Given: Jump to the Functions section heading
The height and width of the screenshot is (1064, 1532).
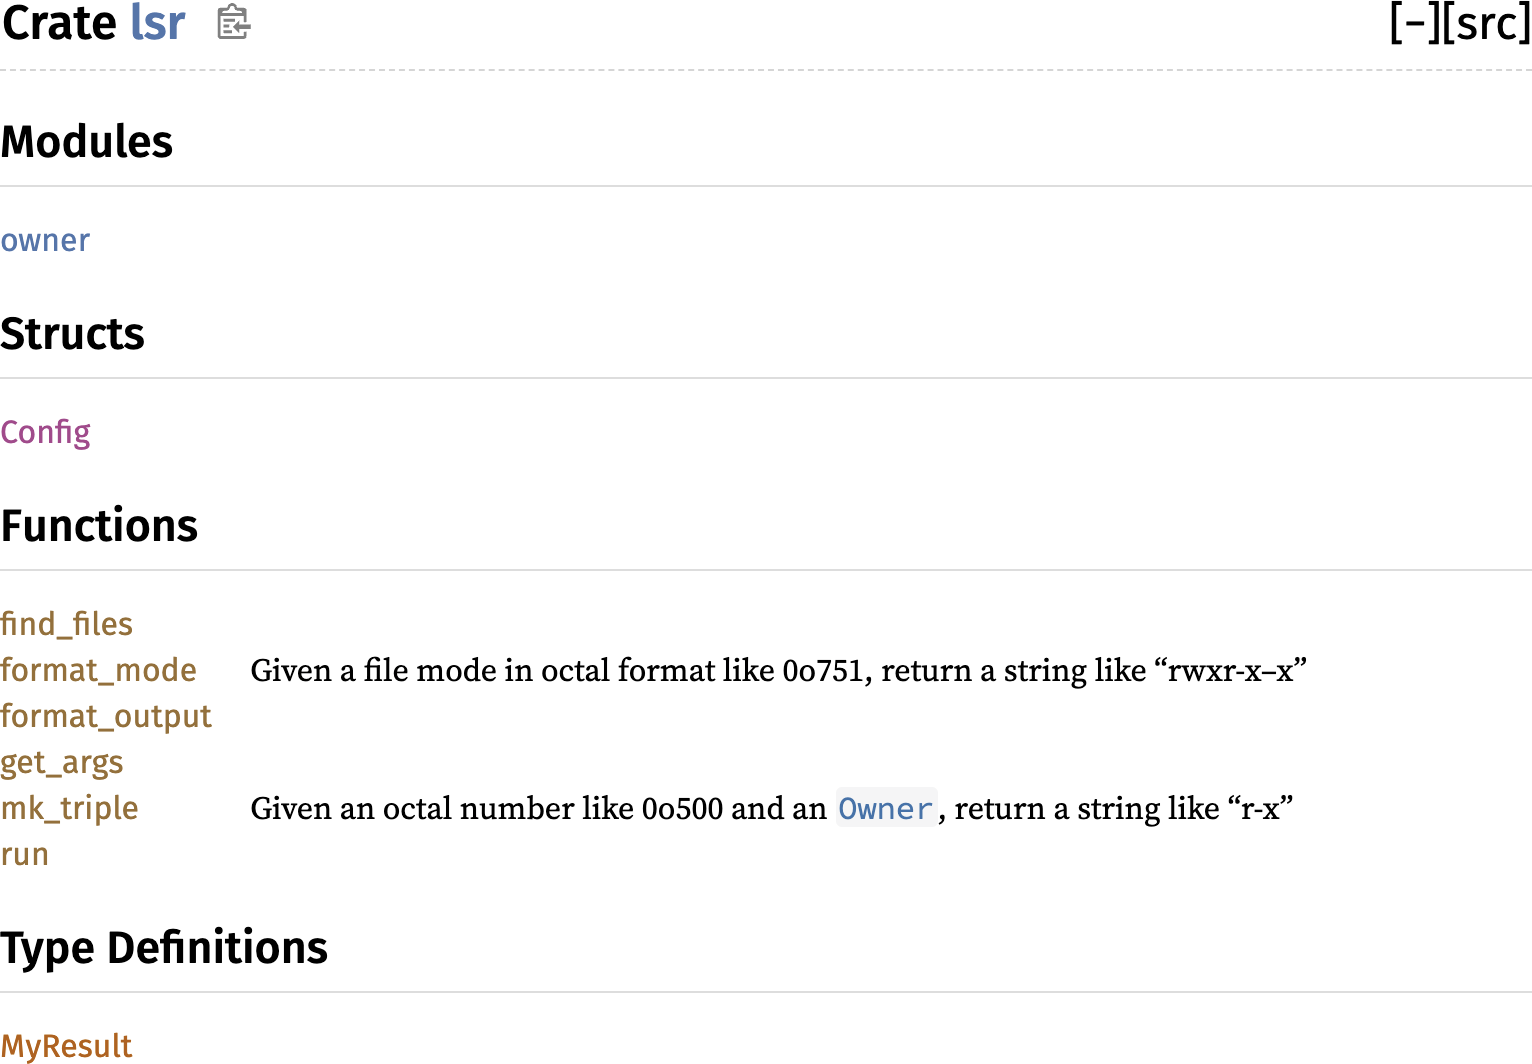Looking at the screenshot, I should click(x=99, y=526).
